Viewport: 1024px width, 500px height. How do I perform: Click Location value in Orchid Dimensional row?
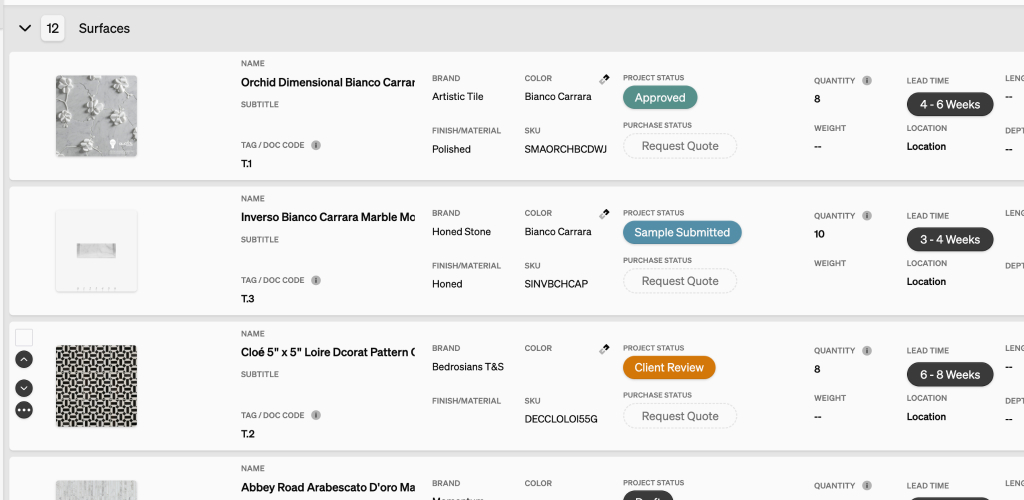926,147
